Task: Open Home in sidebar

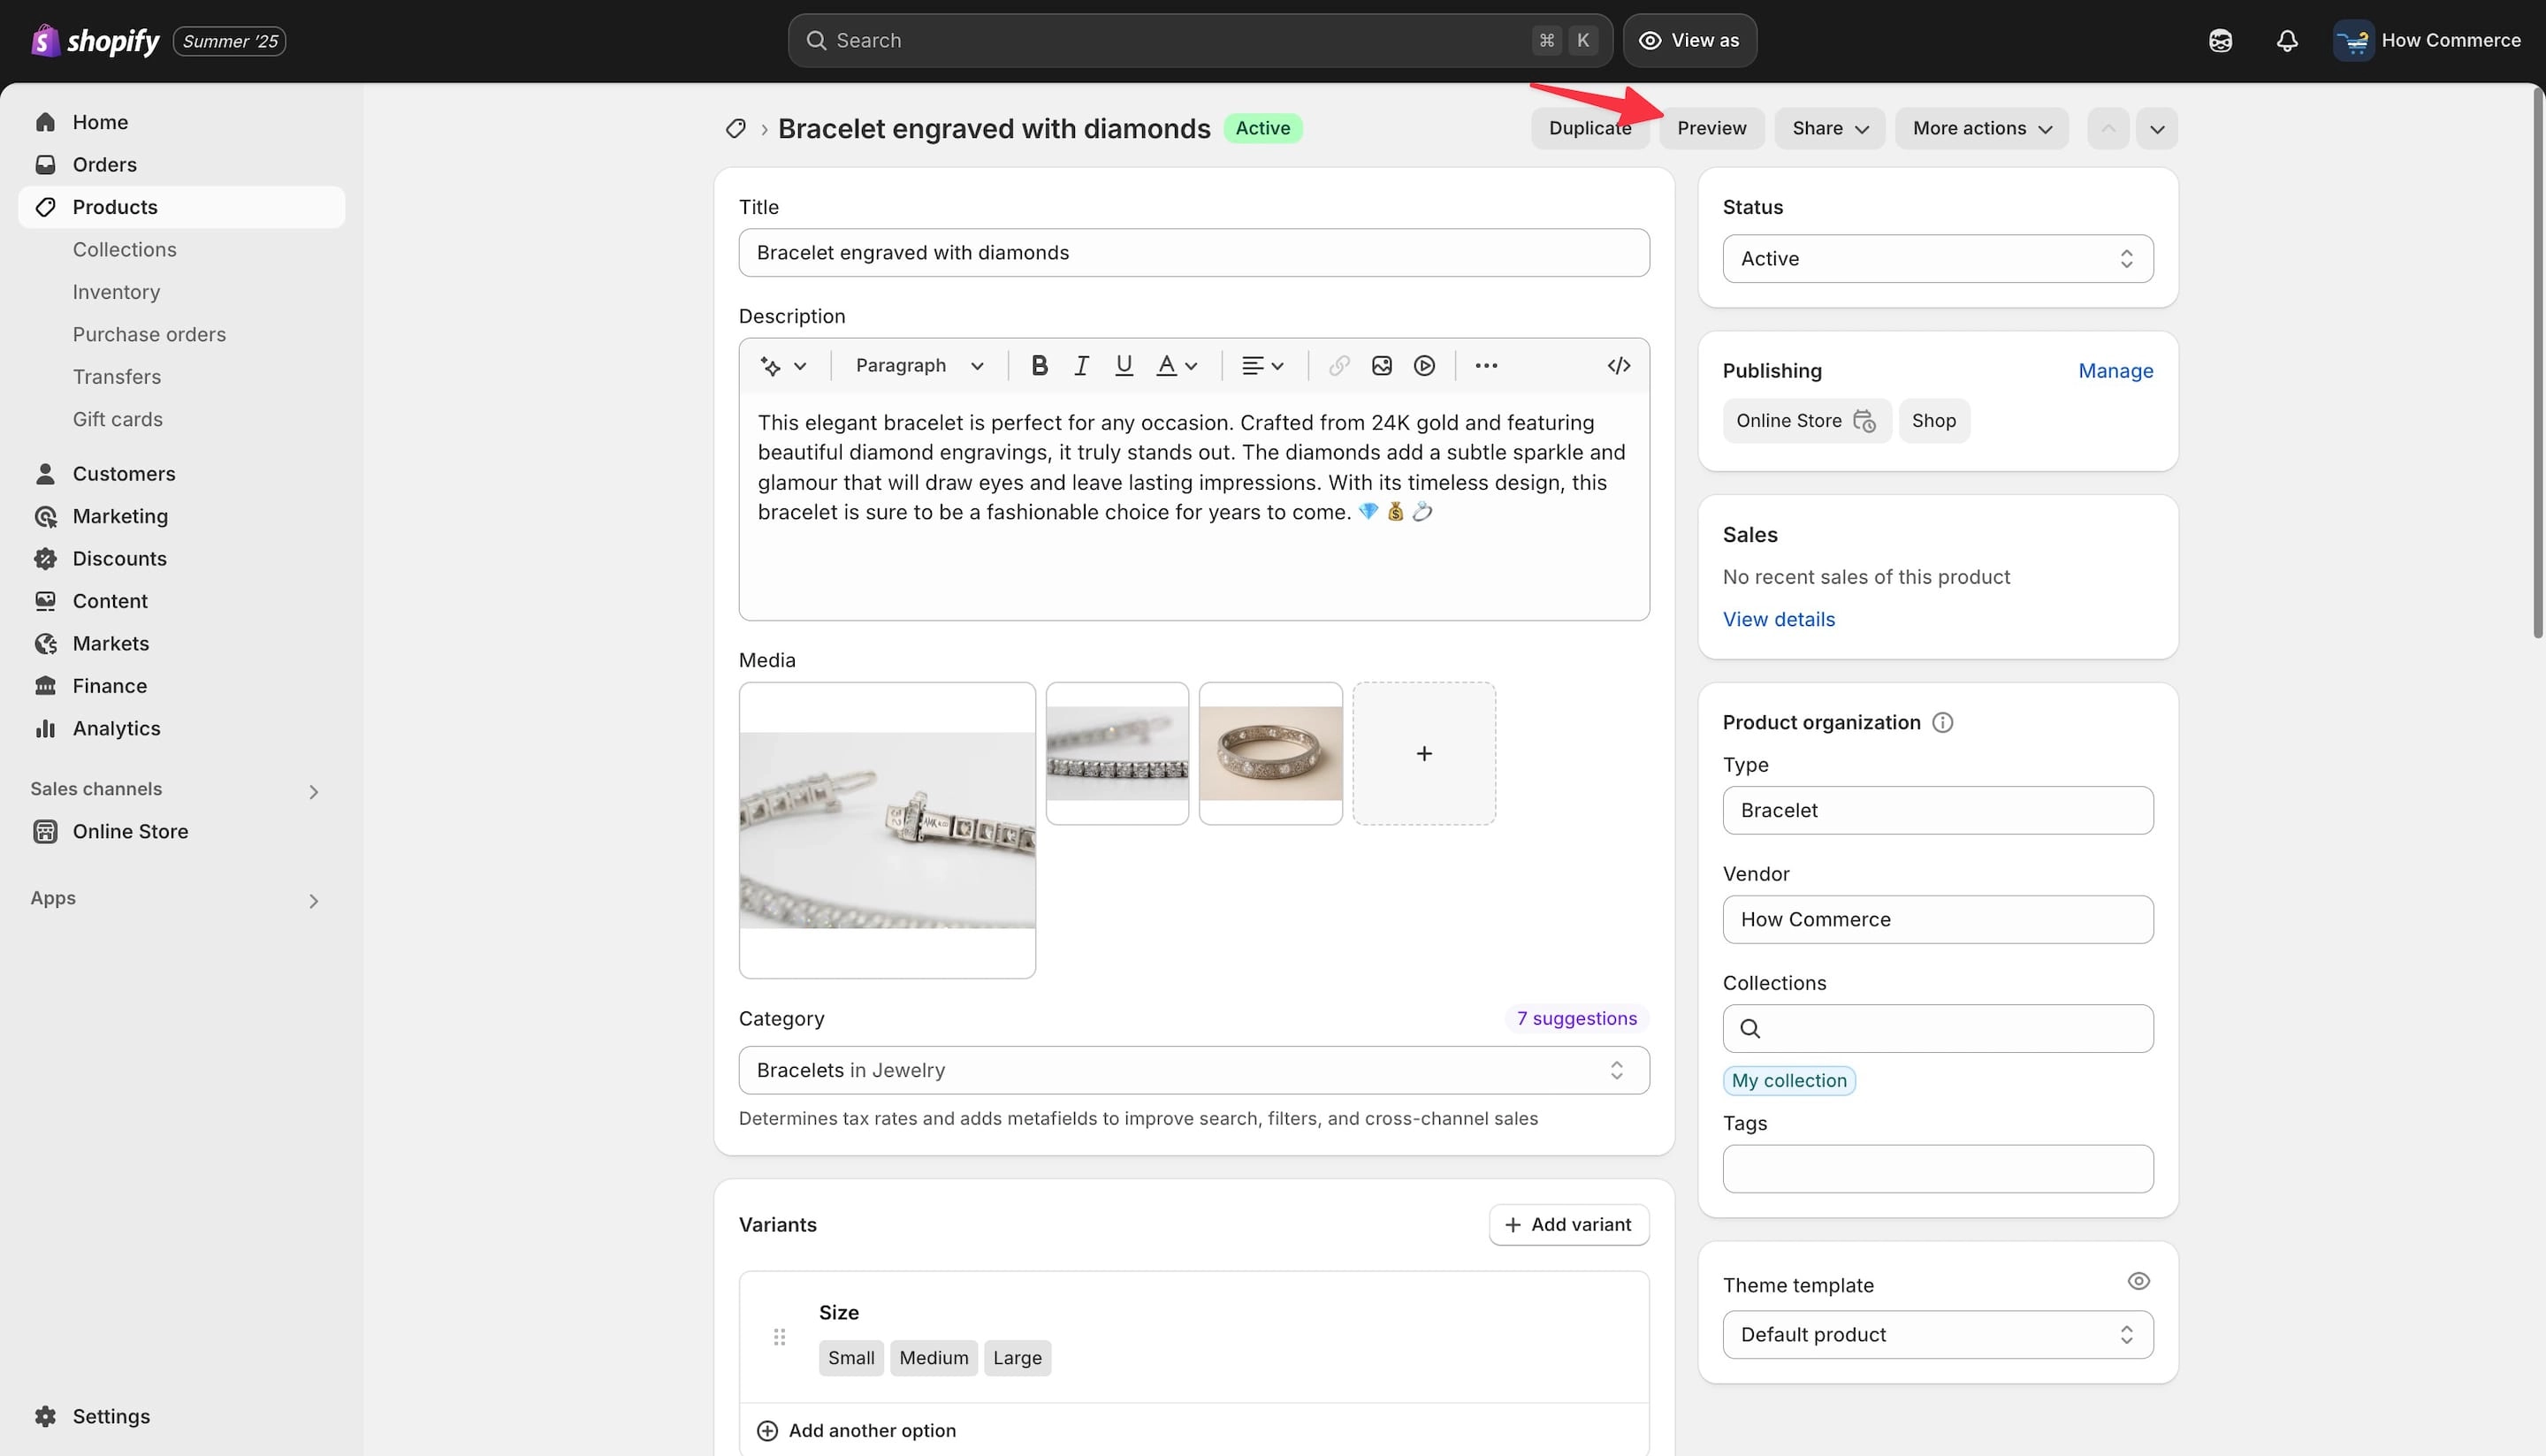Action: tap(181, 122)
